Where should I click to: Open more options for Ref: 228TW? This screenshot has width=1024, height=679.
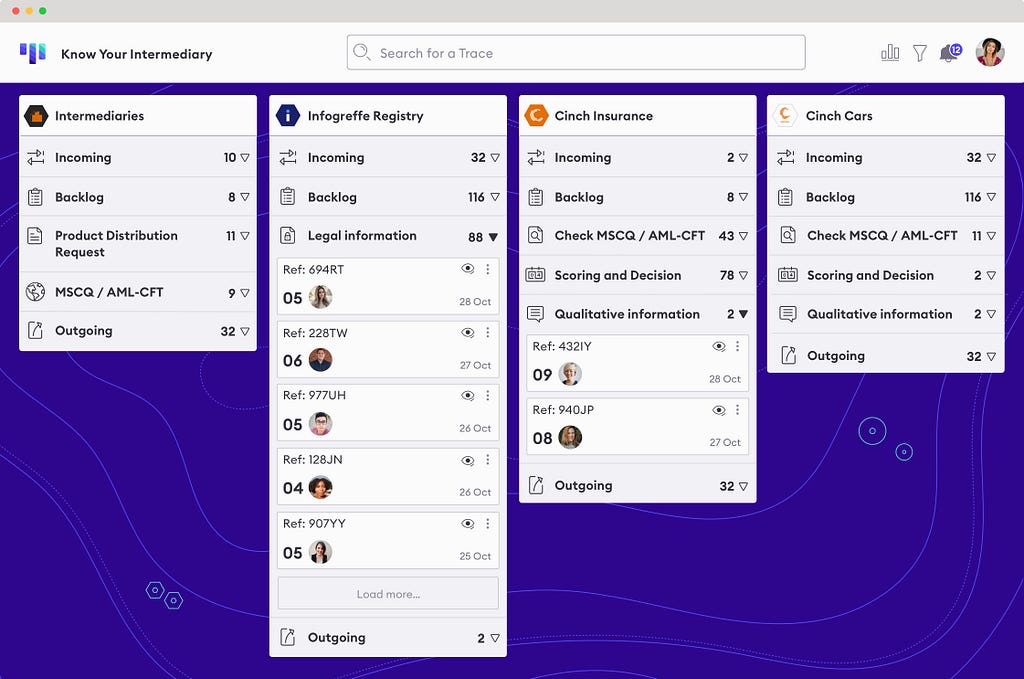[487, 332]
